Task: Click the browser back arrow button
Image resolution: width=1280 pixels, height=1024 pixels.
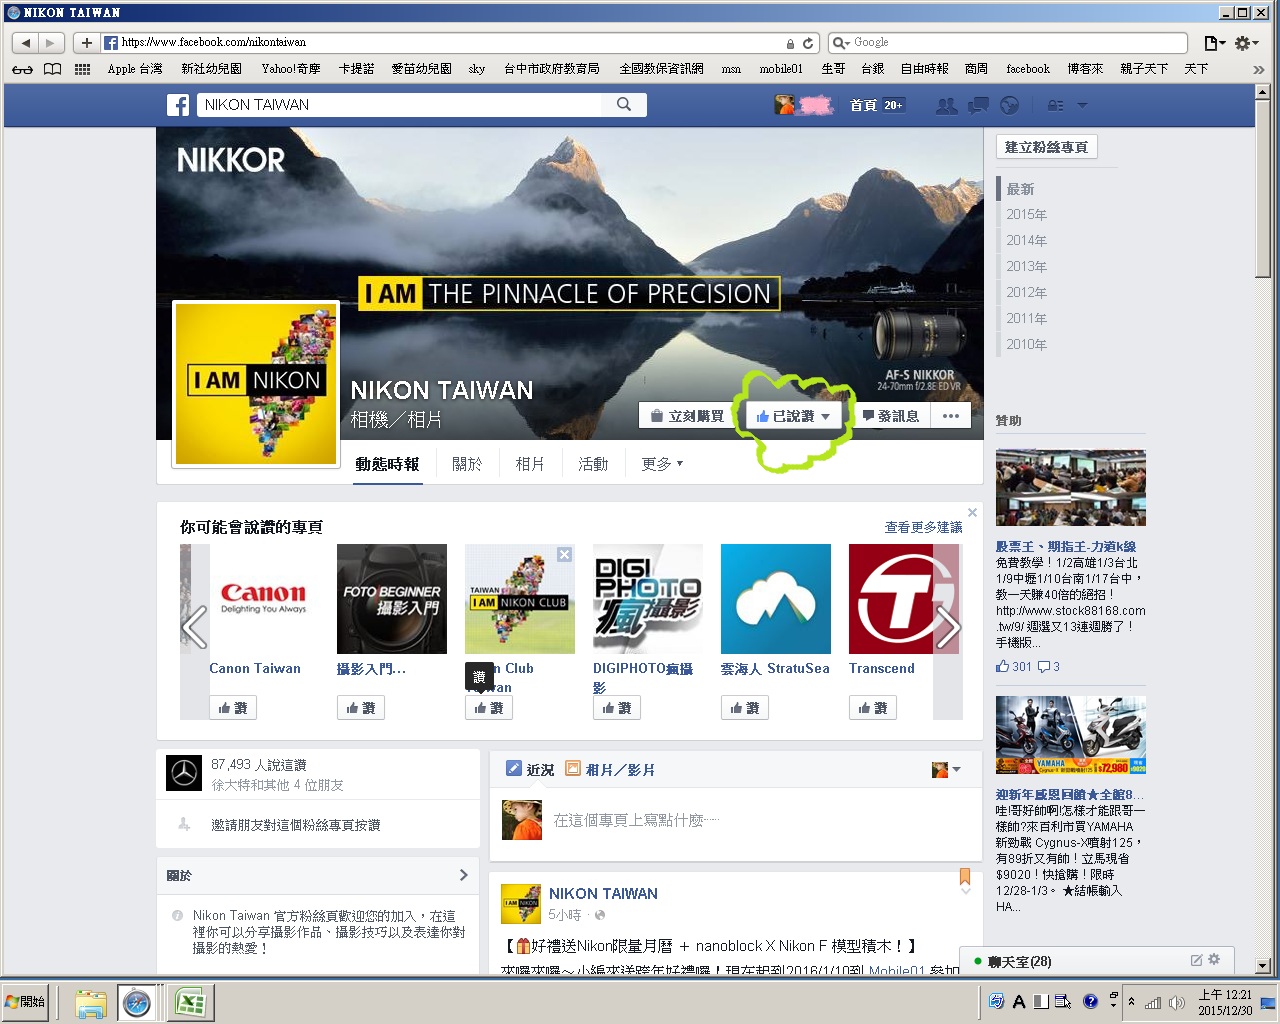Action: [x=26, y=43]
